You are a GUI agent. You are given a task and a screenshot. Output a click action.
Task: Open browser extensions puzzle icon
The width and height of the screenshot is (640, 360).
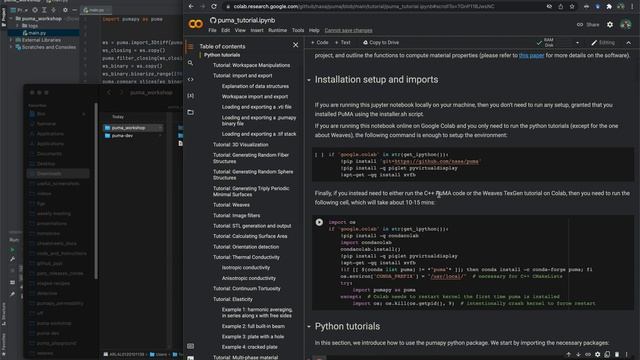point(609,6)
